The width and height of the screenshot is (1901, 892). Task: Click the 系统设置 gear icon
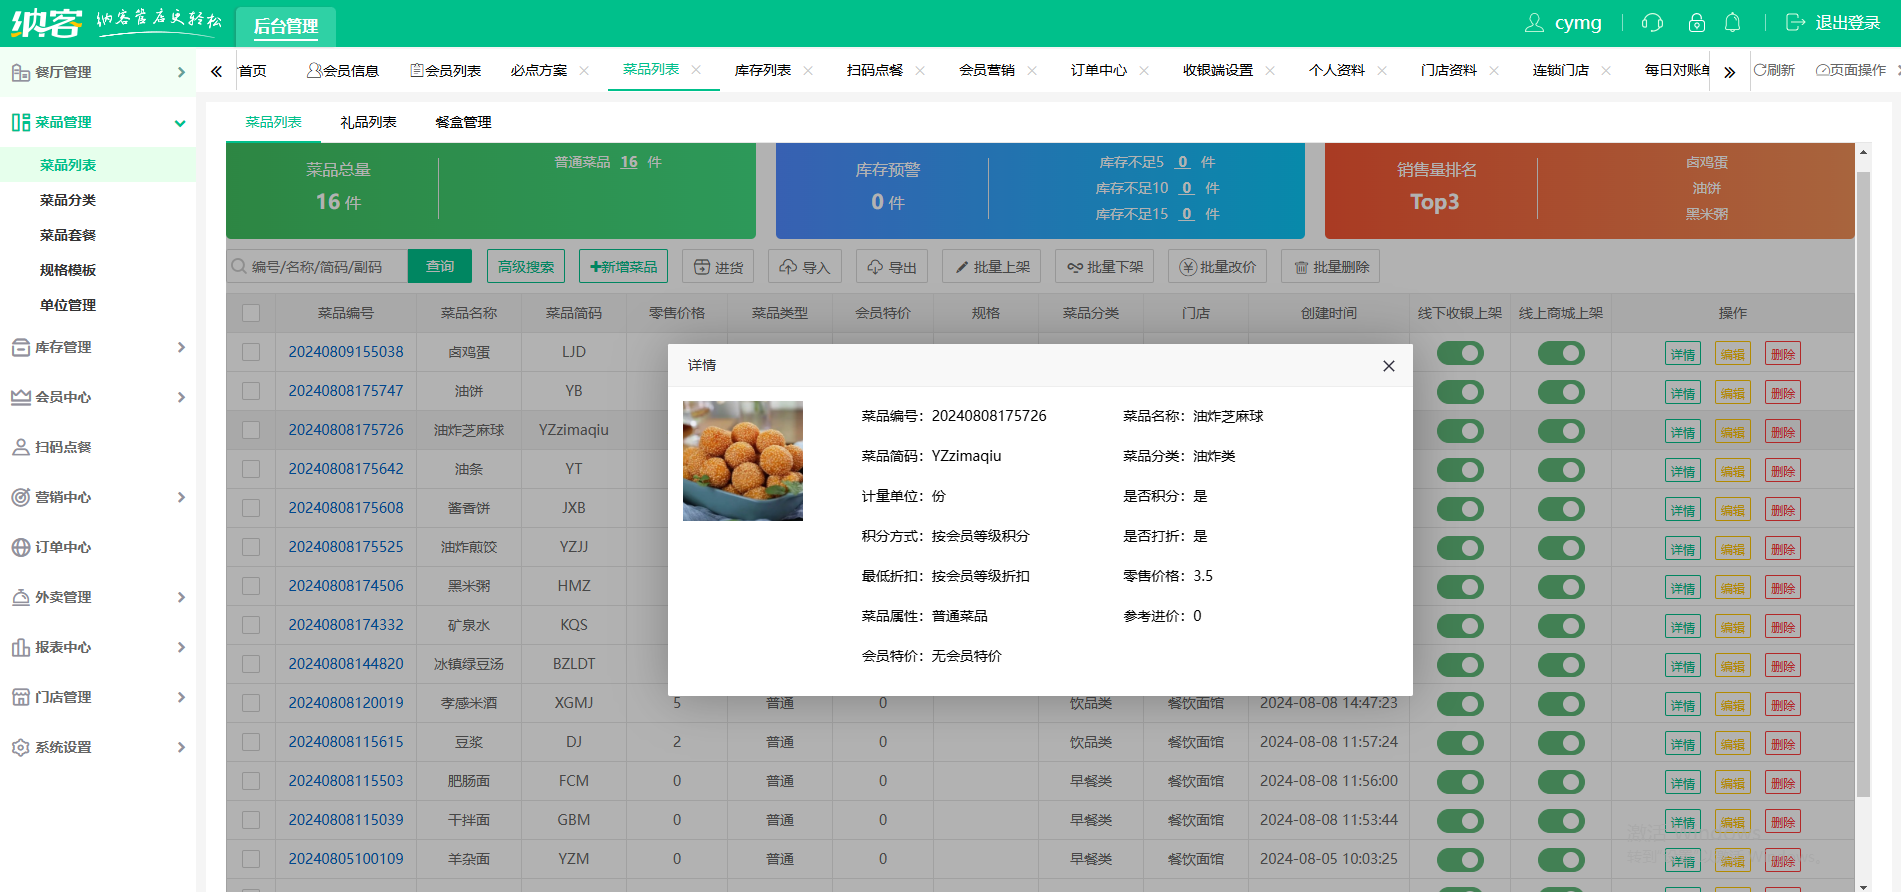[x=20, y=747]
